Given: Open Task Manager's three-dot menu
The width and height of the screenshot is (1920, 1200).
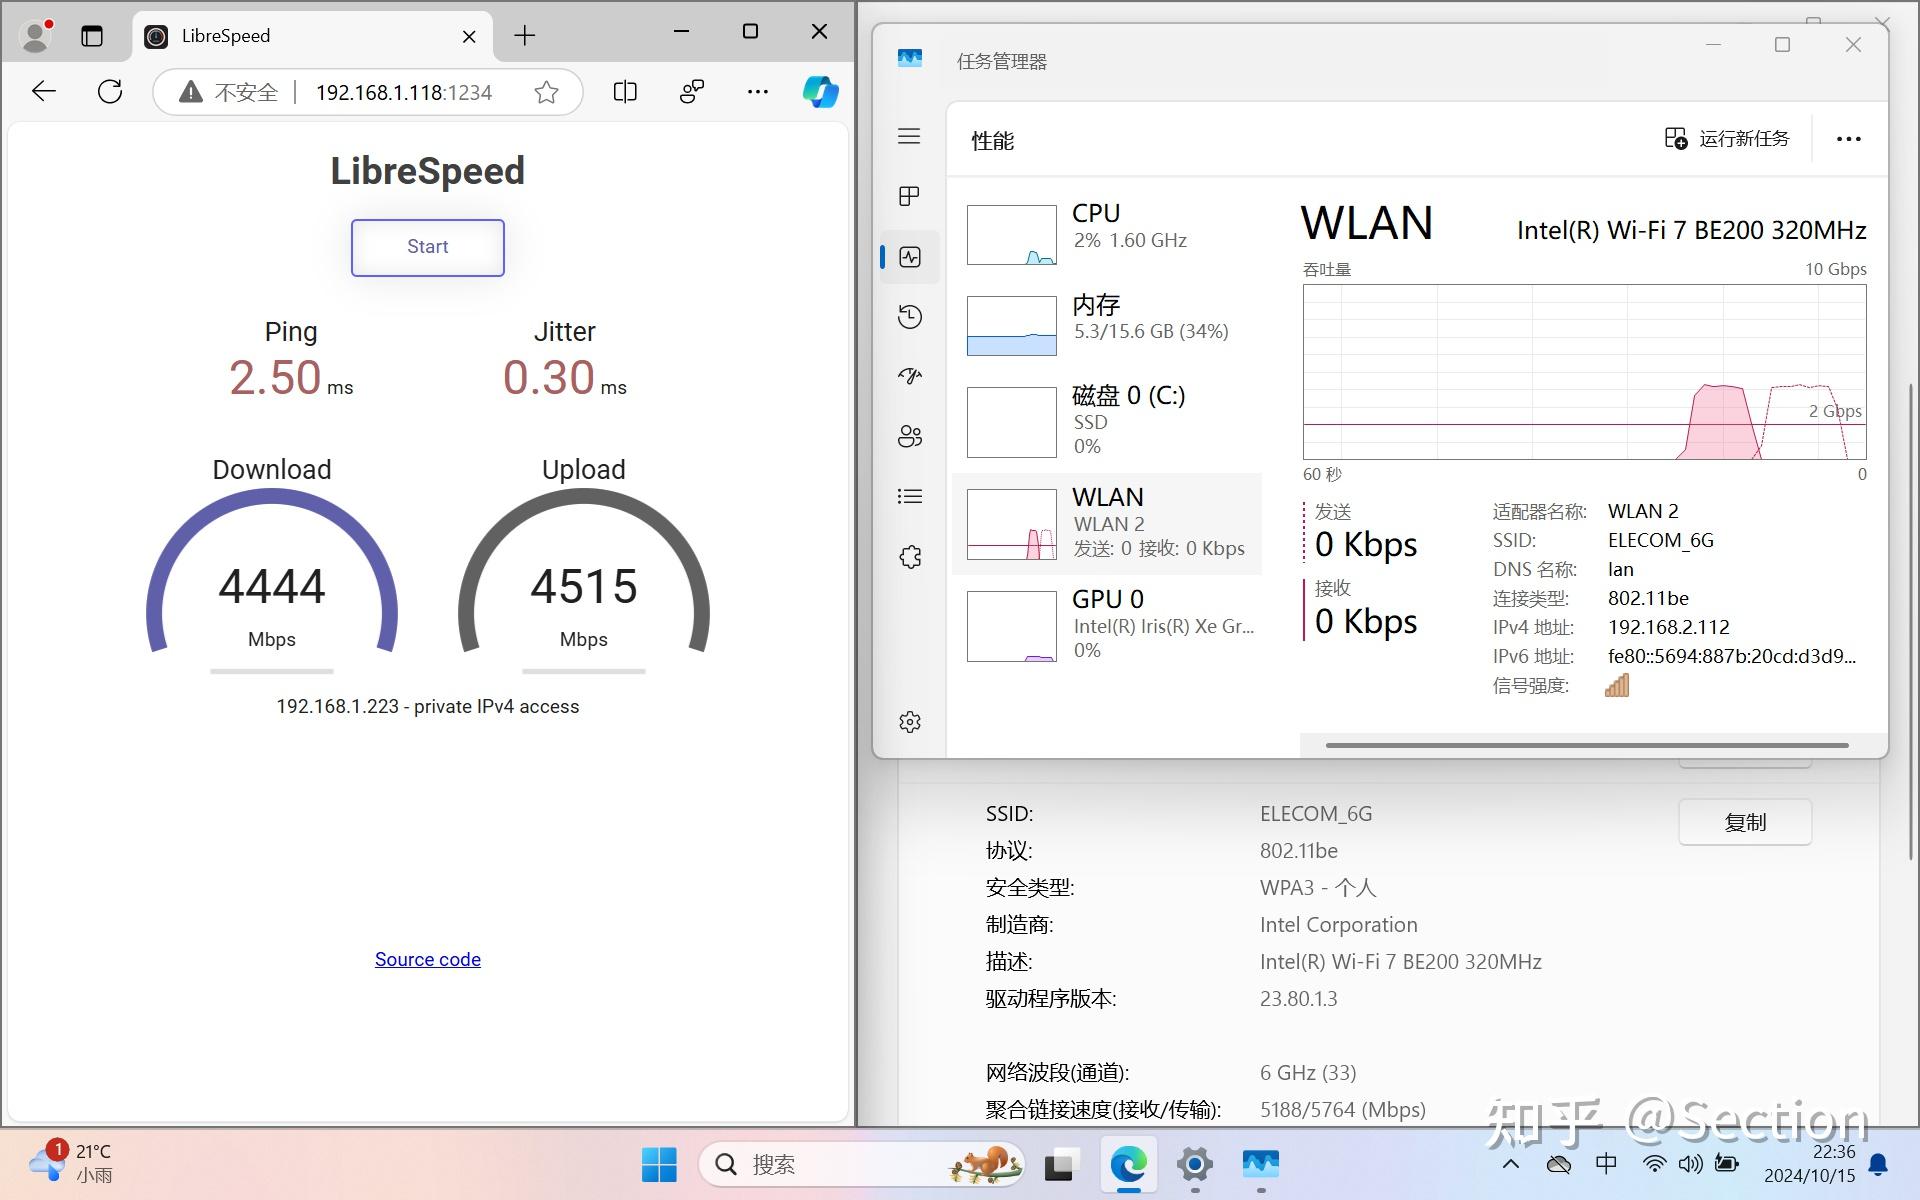Looking at the screenshot, I should (x=1848, y=139).
